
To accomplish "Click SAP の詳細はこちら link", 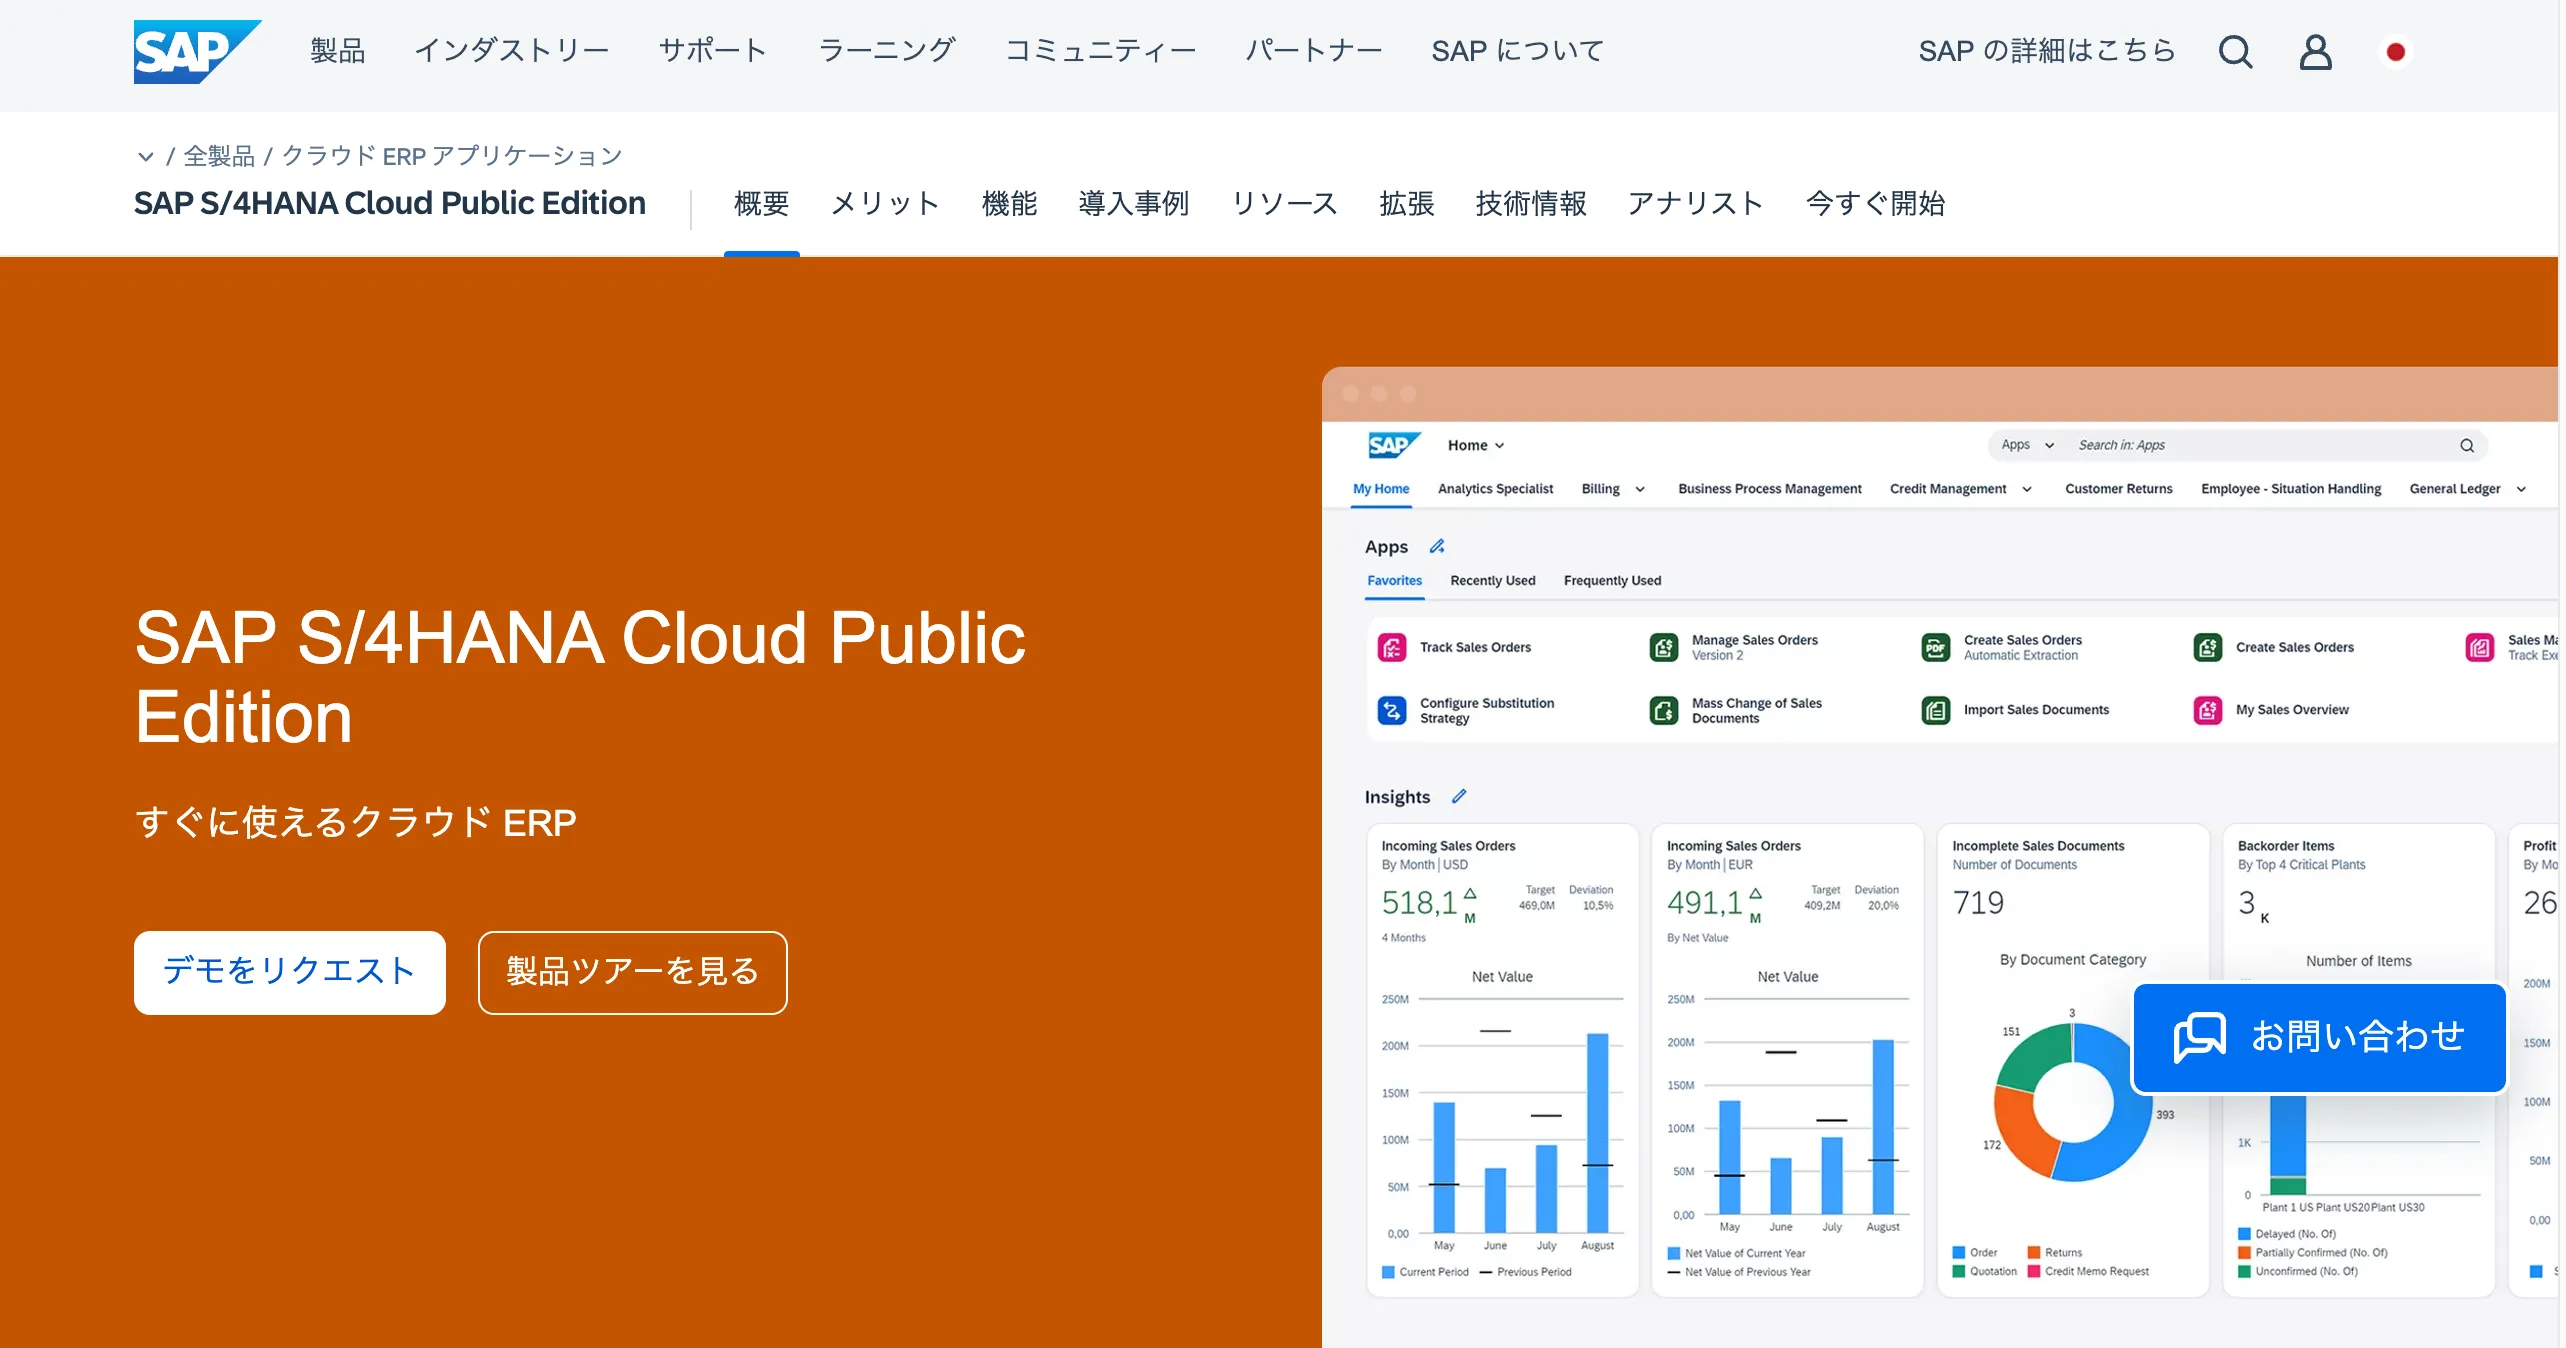I will pos(2047,51).
